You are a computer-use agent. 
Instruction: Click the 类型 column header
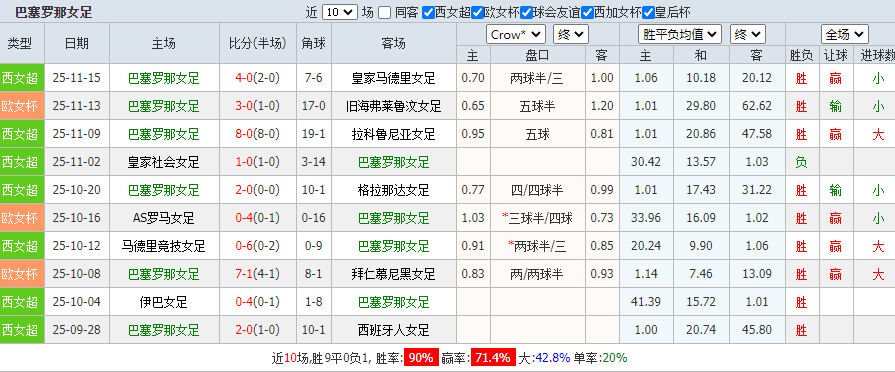coord(19,44)
